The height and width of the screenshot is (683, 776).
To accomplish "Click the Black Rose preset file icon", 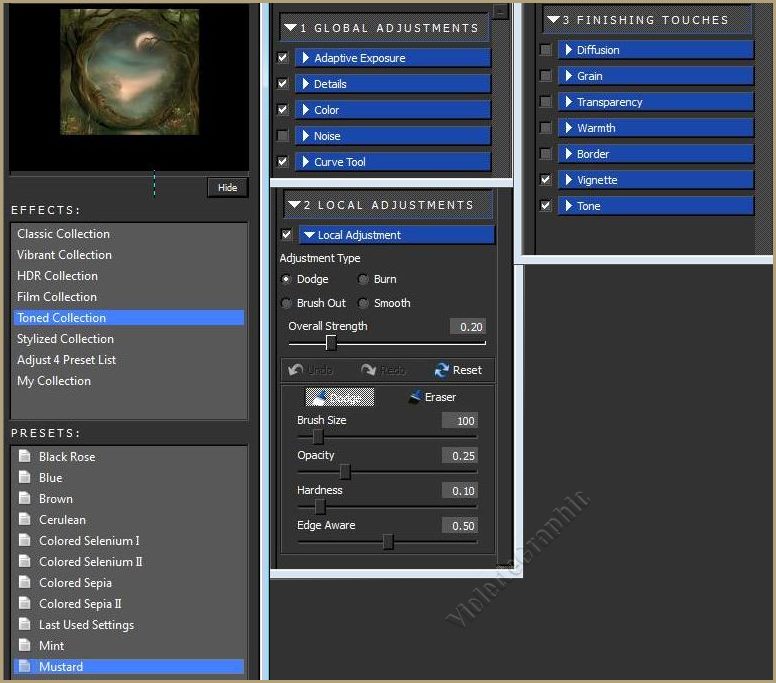I will [25, 457].
